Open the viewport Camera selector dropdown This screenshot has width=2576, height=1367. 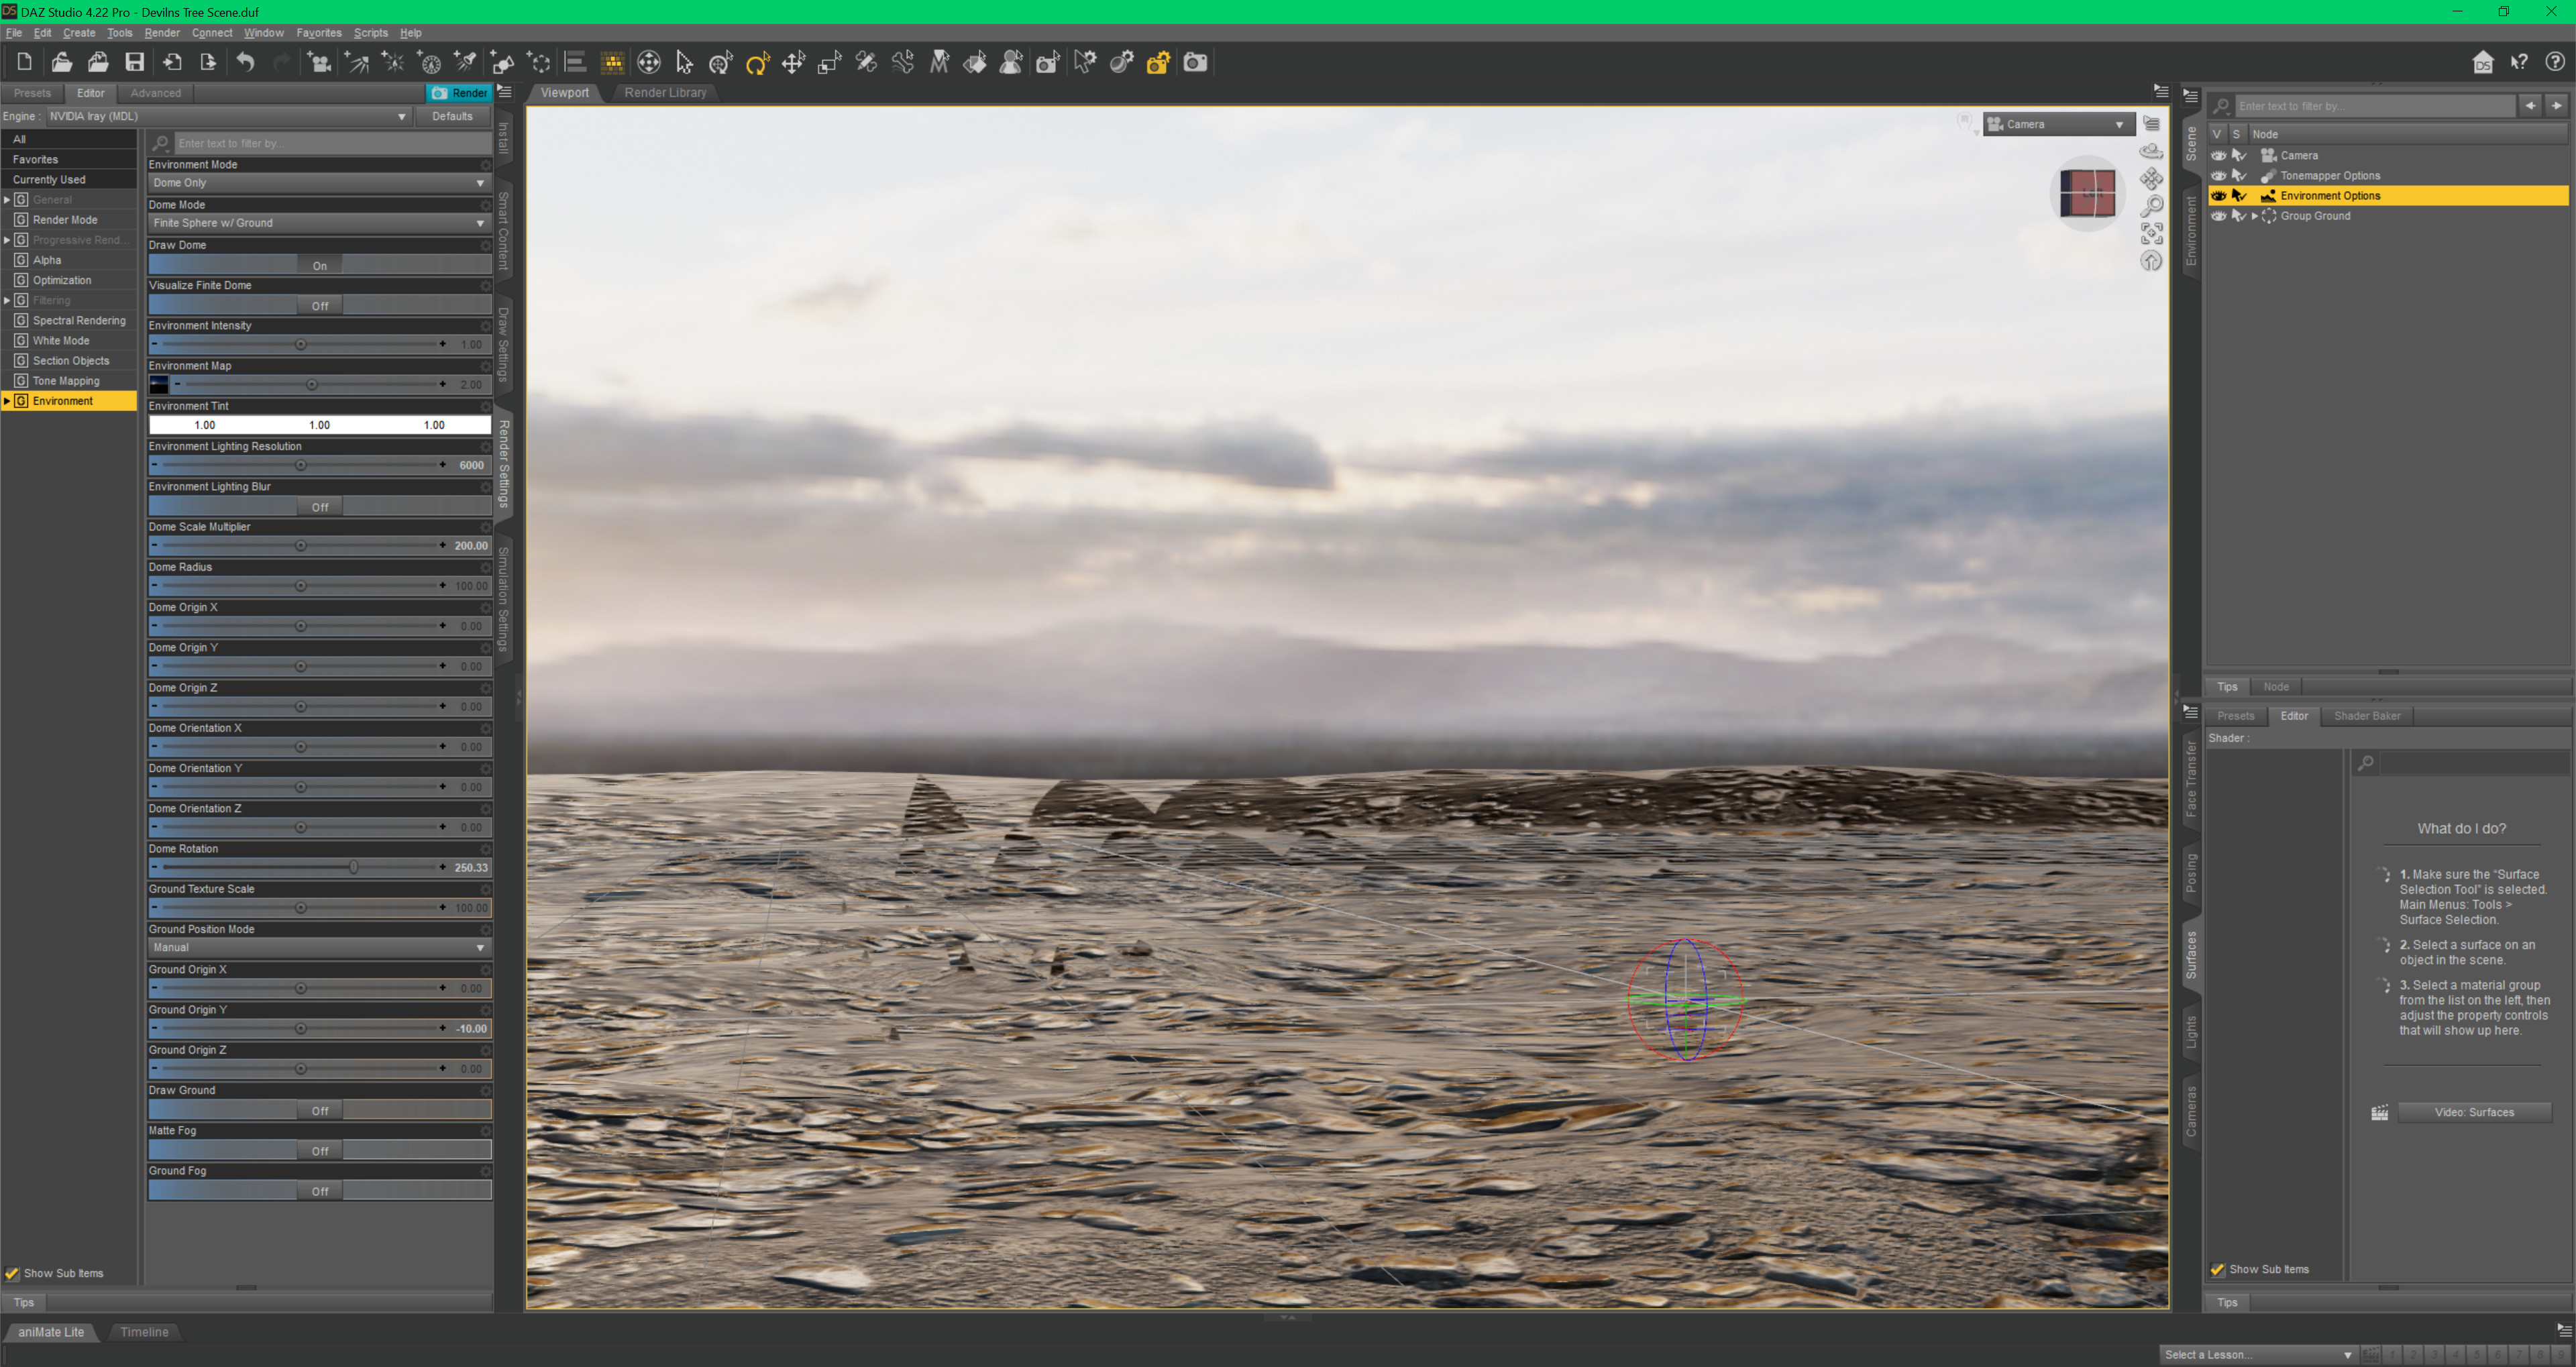2058,124
